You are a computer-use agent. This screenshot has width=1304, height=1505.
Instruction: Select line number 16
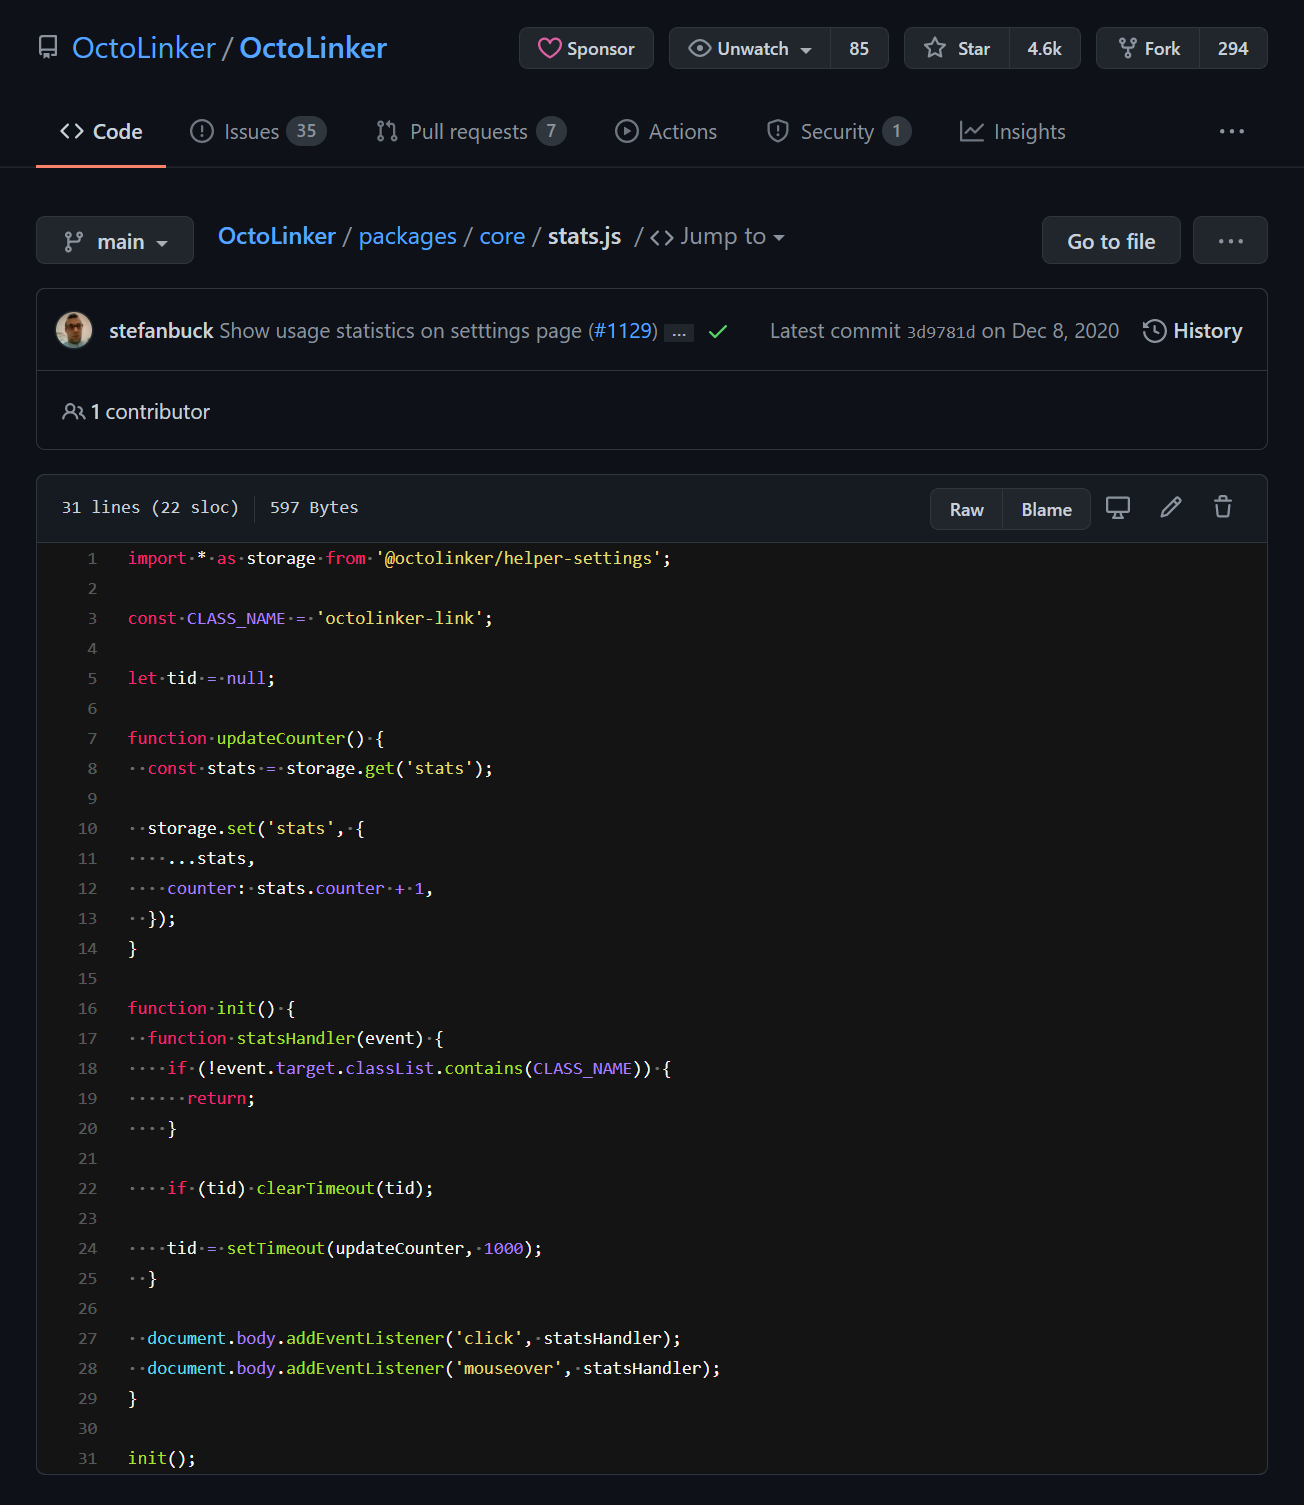pos(88,1008)
